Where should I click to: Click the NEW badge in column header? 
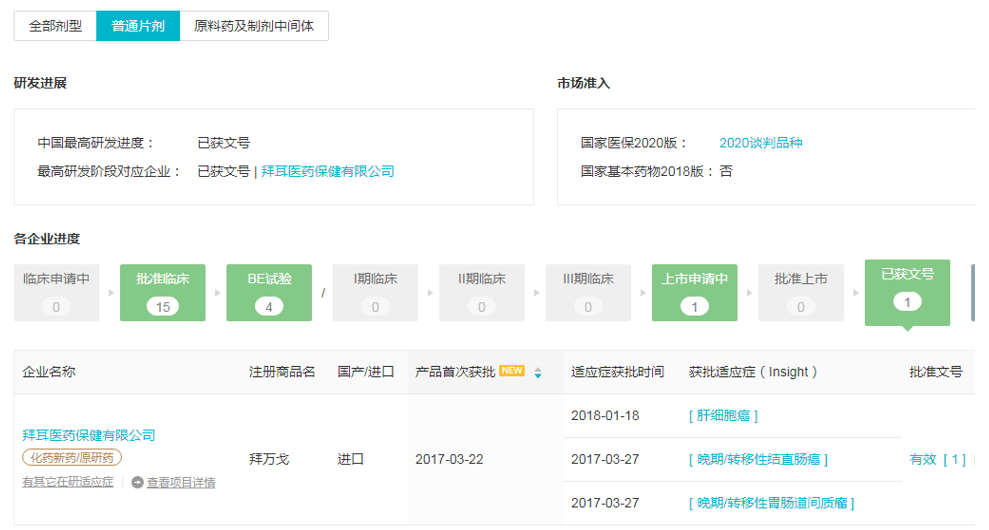pos(512,371)
